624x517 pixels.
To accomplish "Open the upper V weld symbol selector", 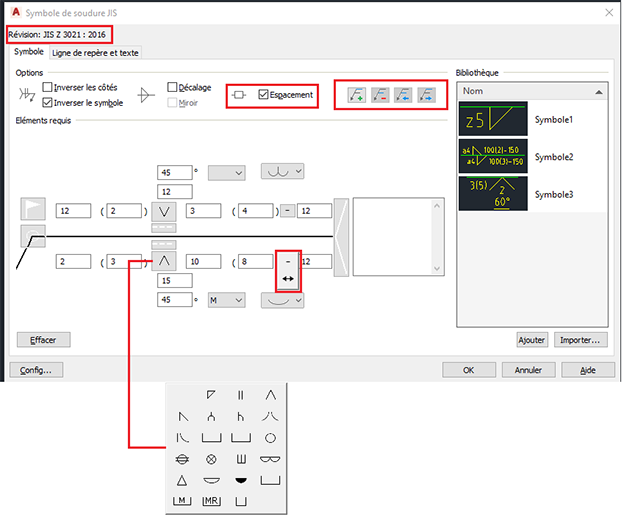I will pyautogui.click(x=164, y=211).
